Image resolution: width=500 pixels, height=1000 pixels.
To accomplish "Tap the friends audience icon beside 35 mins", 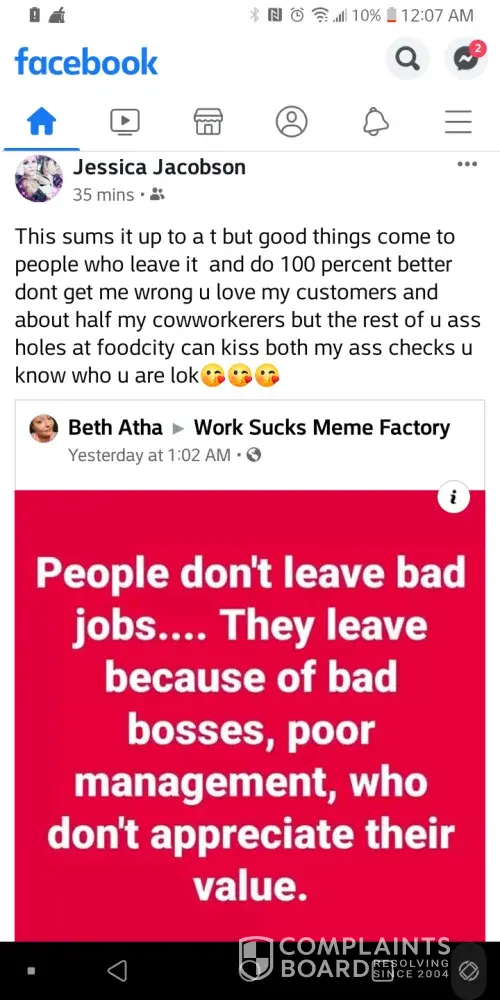I will click(158, 195).
